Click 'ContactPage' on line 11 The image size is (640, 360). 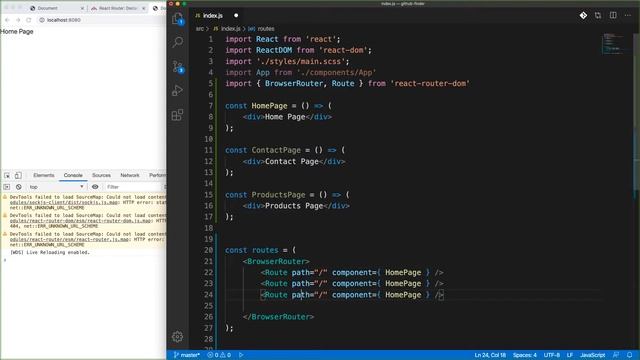276,150
